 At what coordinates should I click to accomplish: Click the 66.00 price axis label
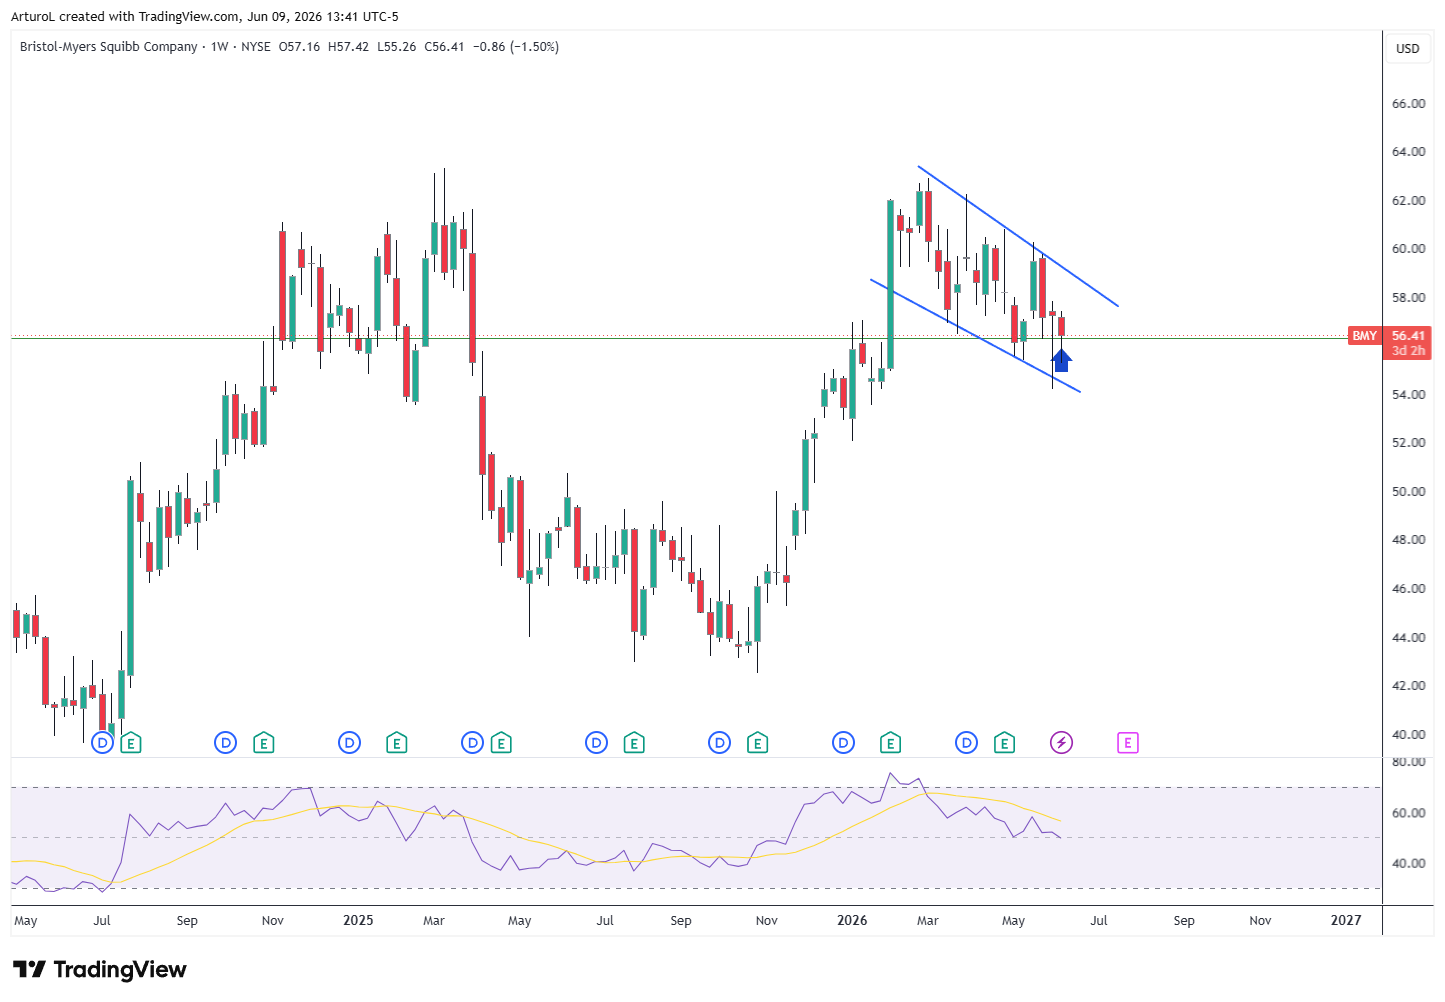click(1408, 104)
